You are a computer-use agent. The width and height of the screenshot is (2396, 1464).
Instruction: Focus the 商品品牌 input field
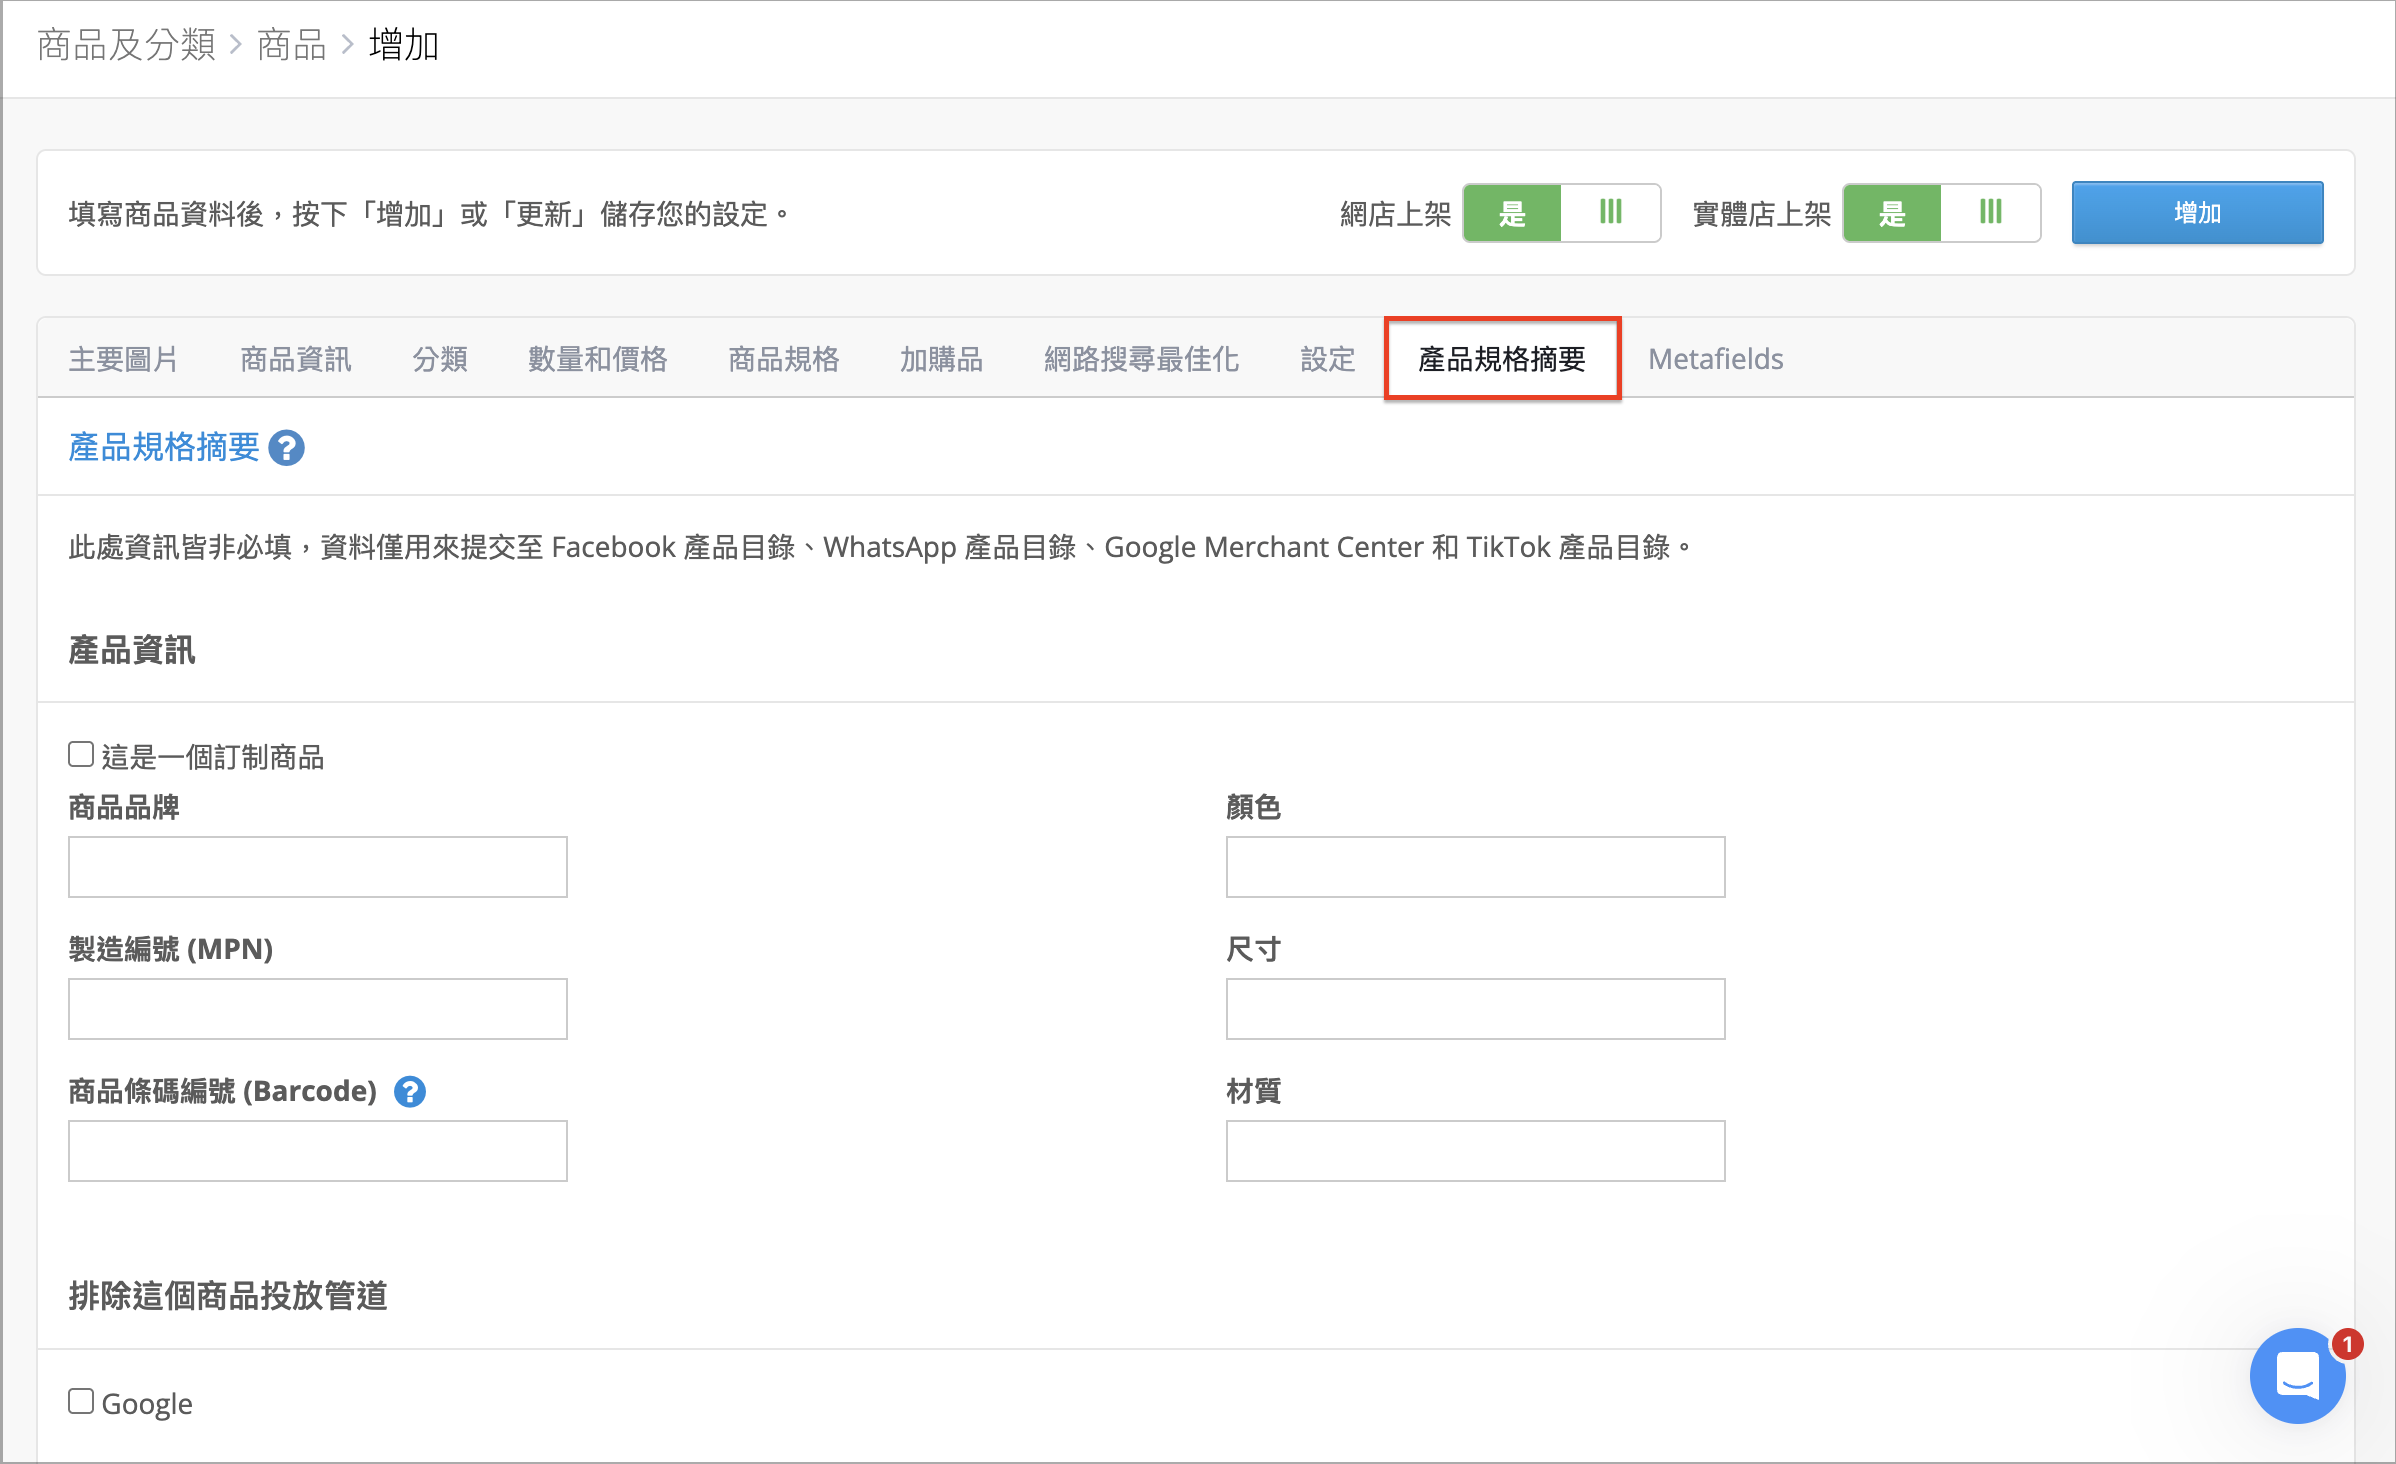click(x=318, y=867)
